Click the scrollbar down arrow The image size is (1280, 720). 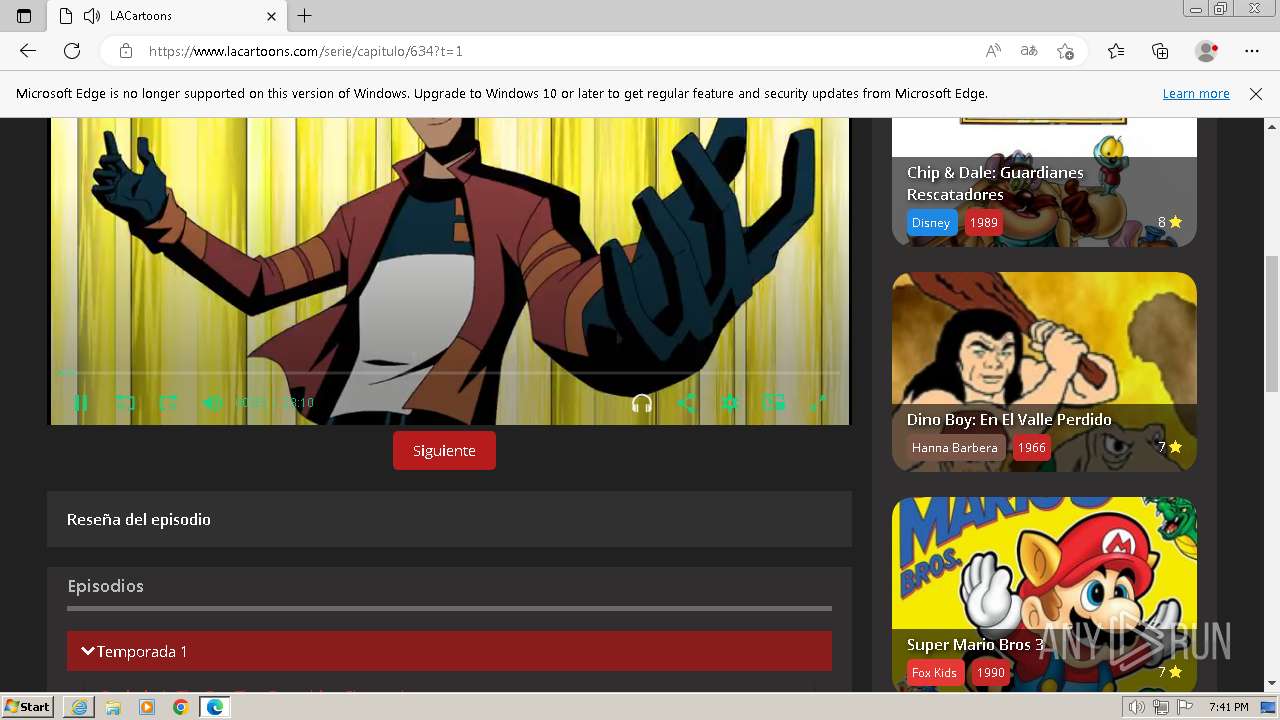1272,684
